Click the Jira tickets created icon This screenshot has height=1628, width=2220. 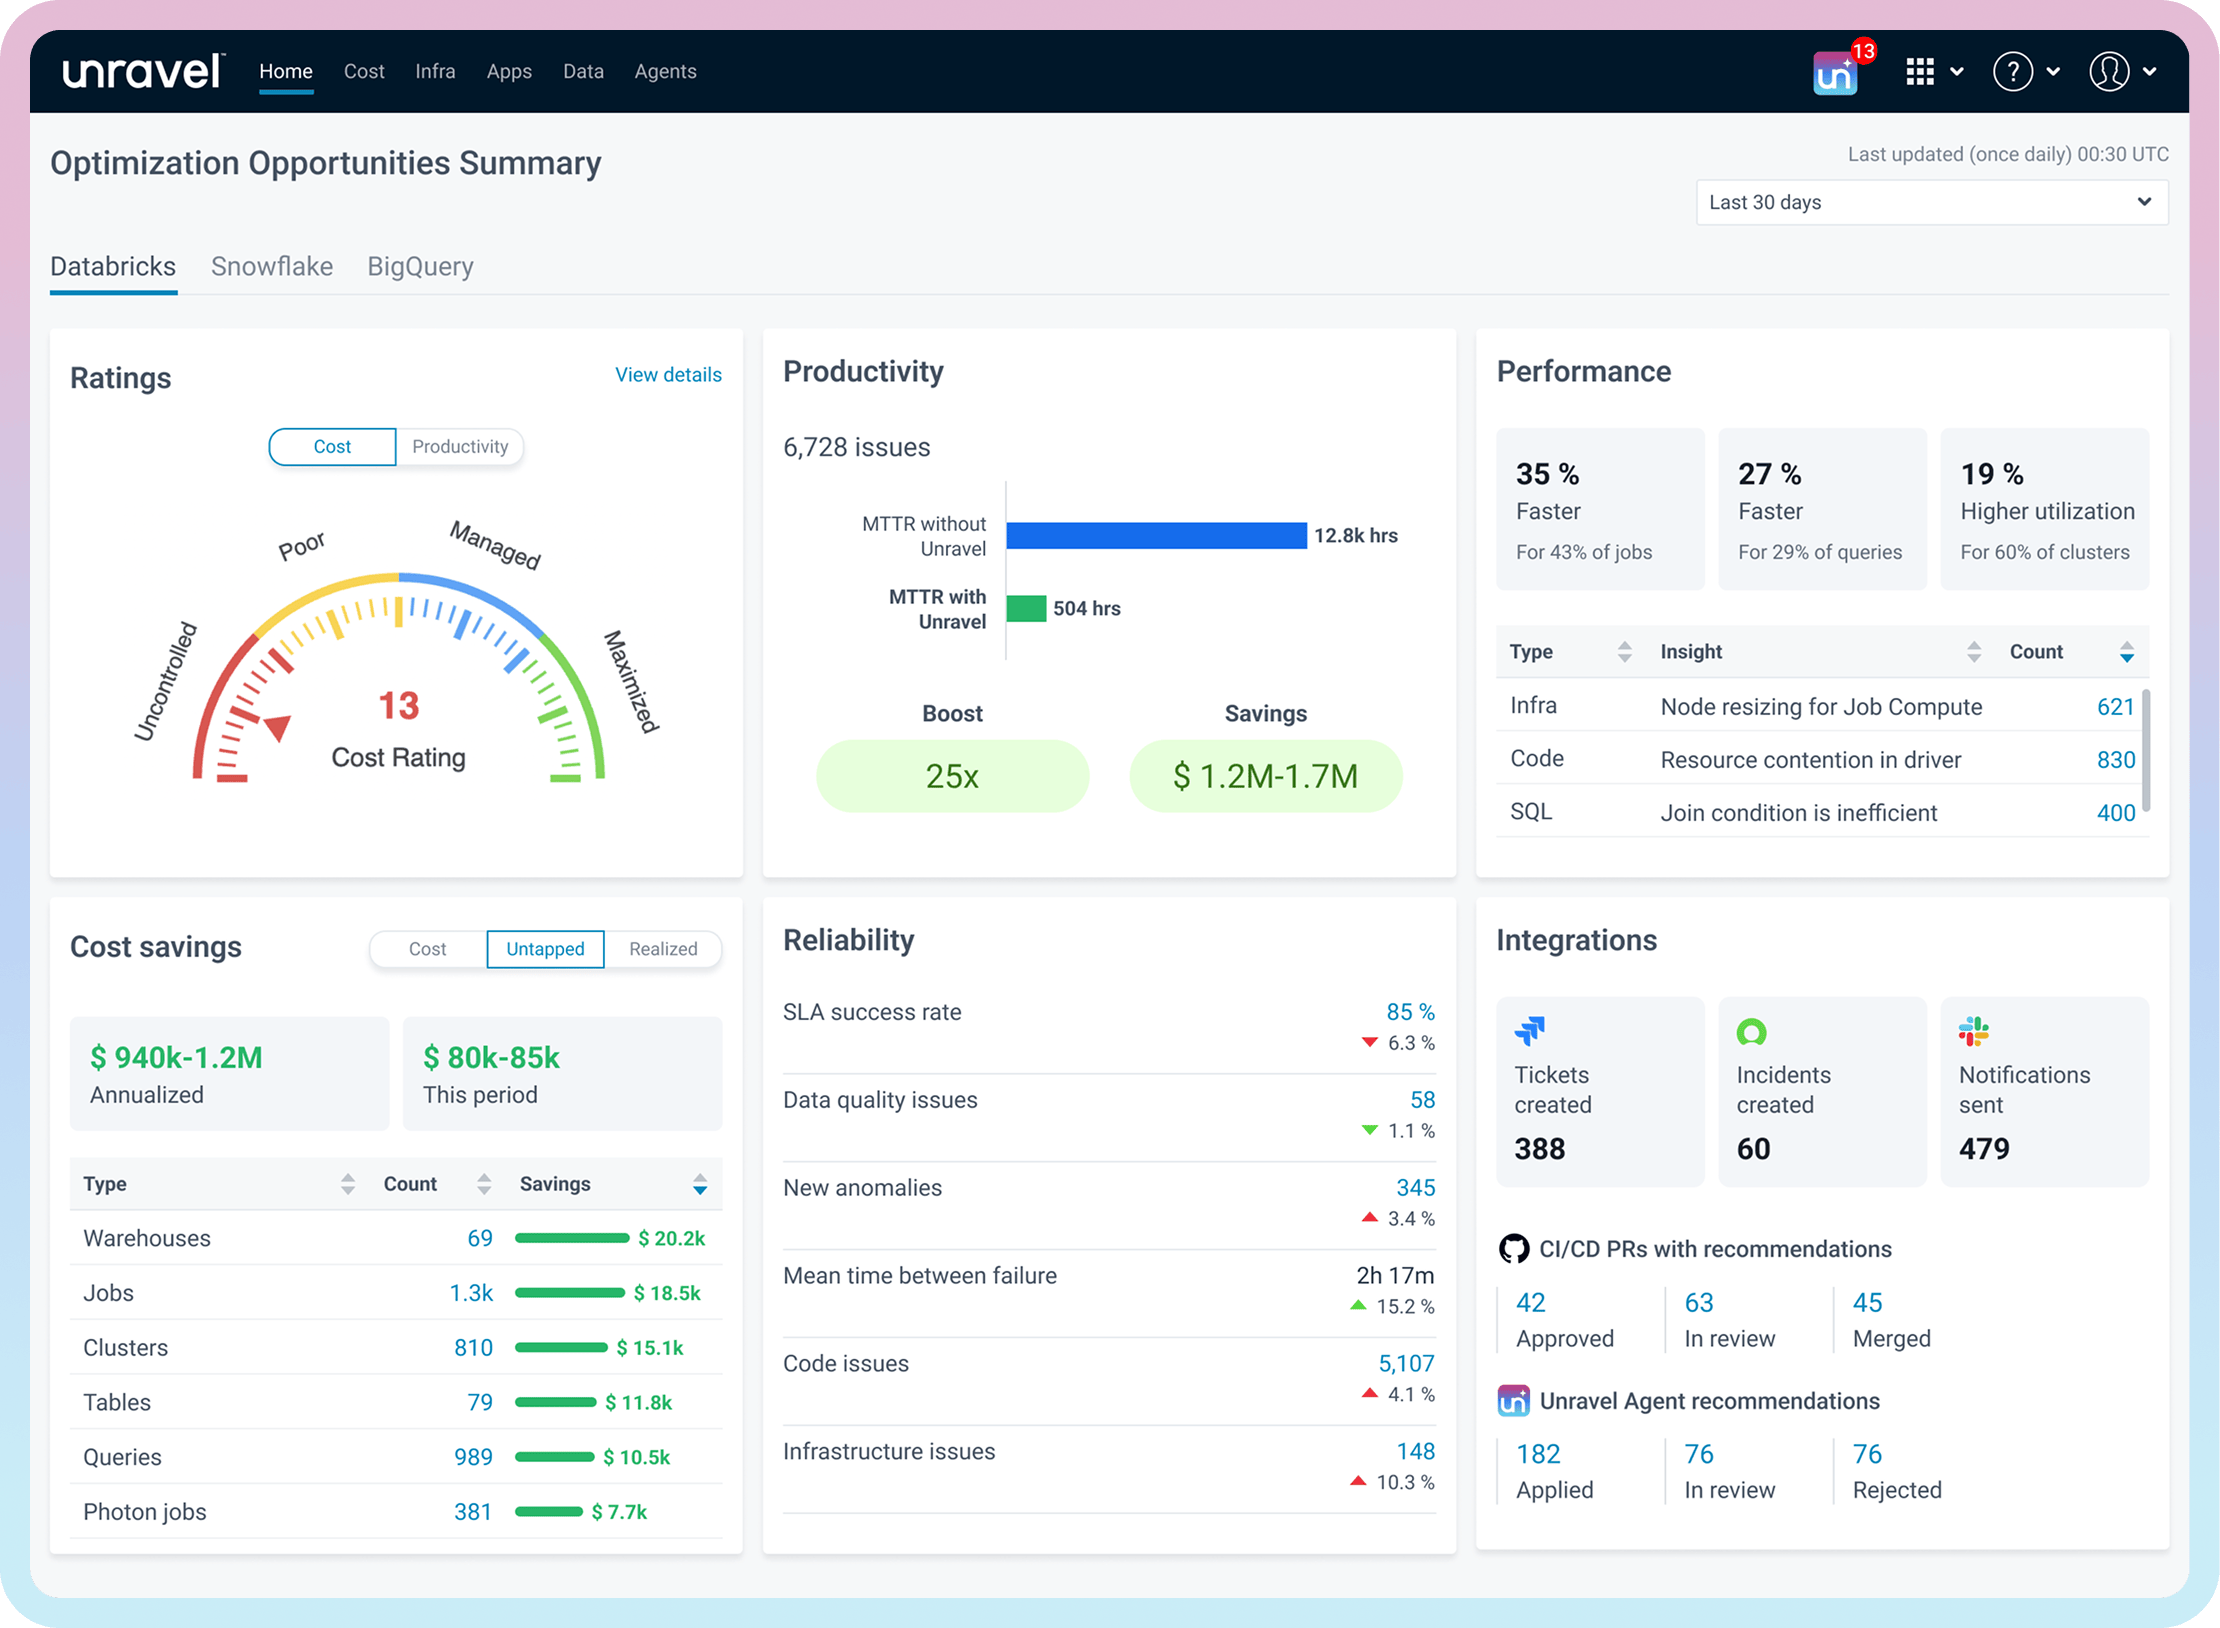1530,1030
